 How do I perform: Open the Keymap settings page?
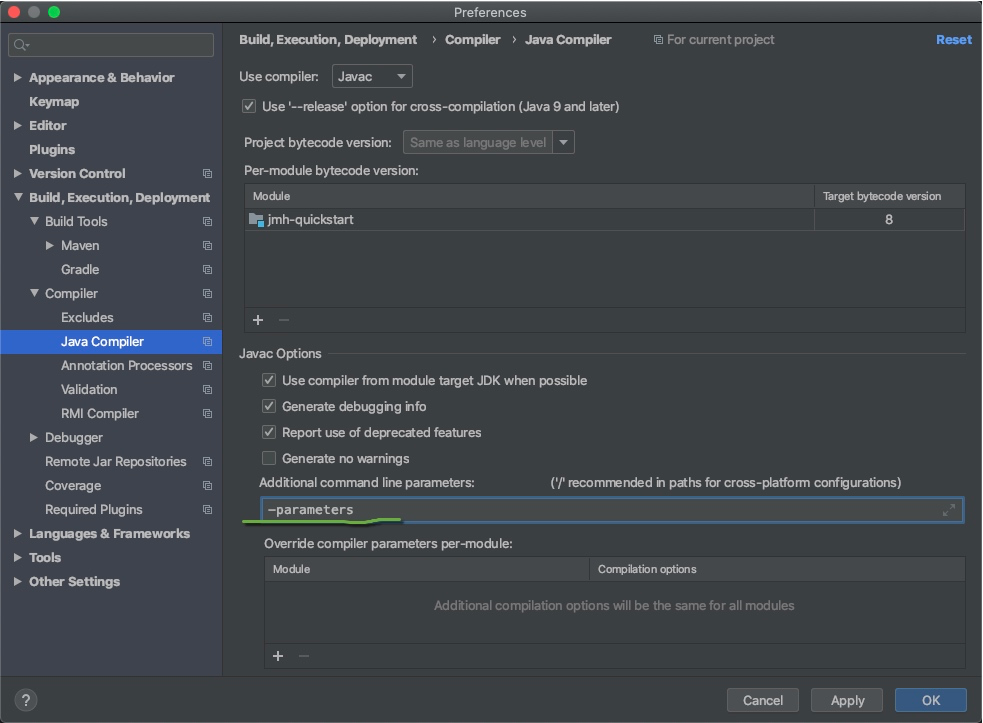pos(54,102)
